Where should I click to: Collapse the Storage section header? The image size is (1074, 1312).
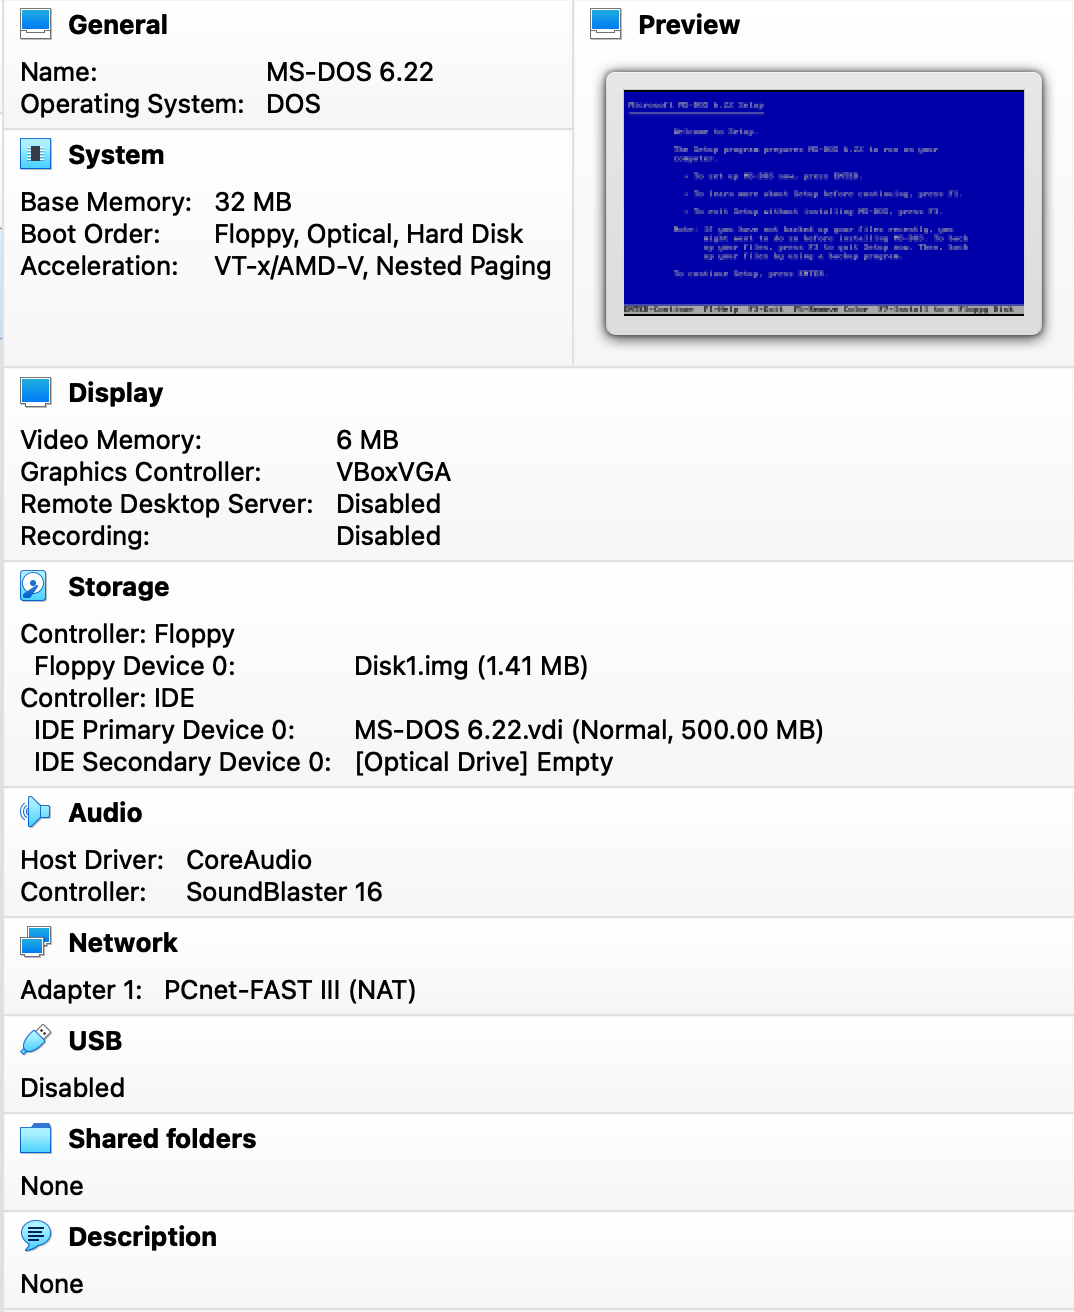(118, 585)
